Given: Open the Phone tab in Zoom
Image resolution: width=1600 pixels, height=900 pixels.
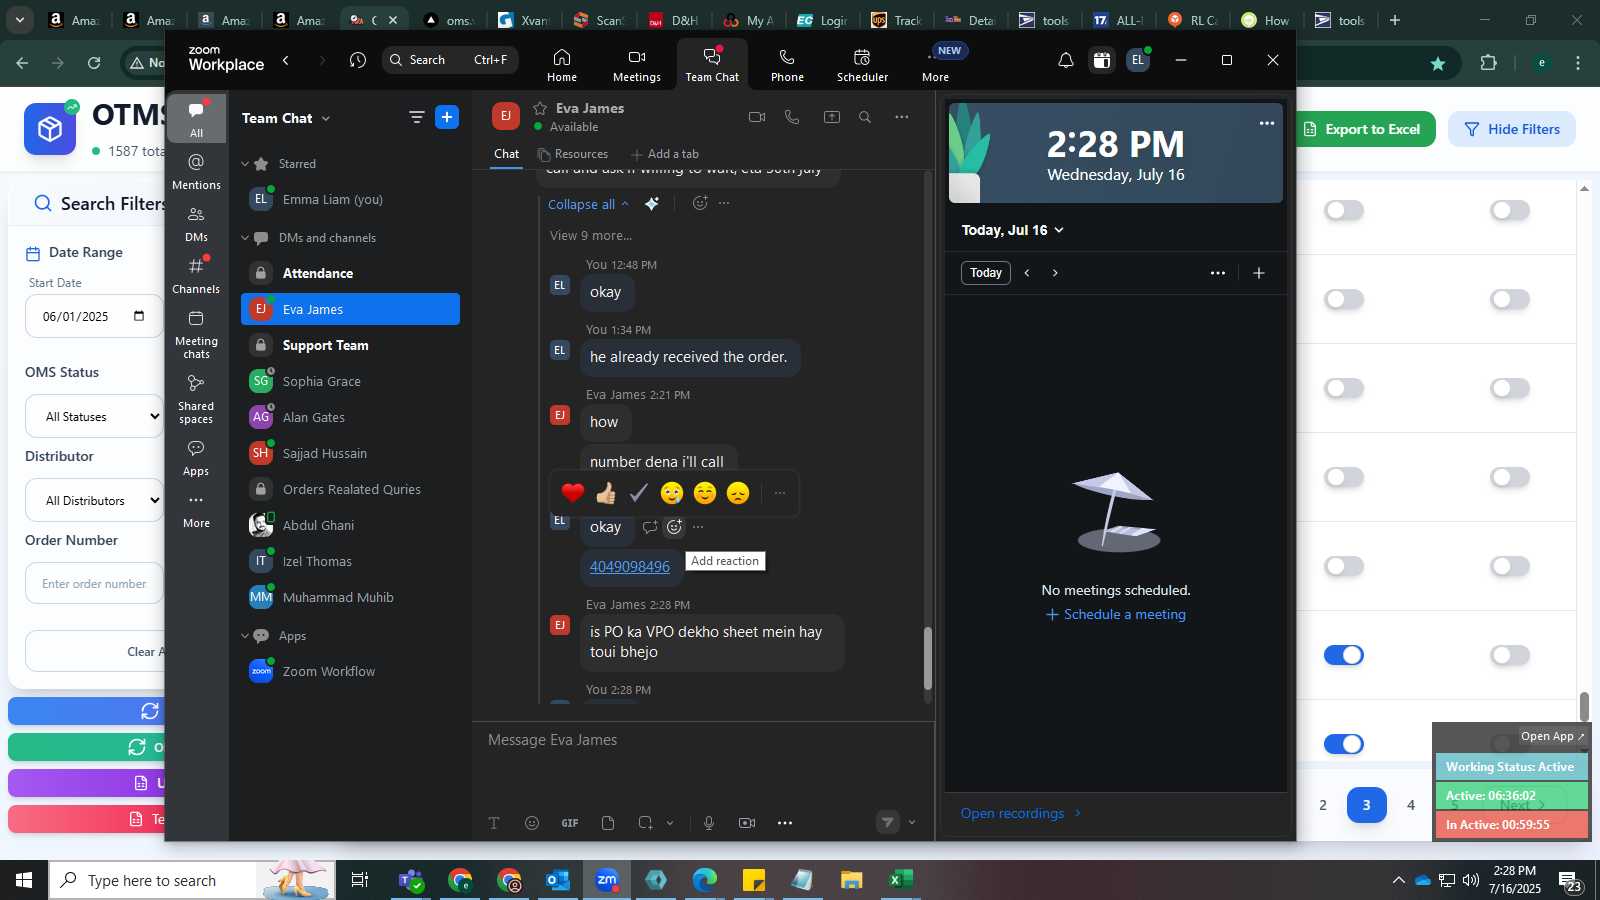Looking at the screenshot, I should 787,65.
